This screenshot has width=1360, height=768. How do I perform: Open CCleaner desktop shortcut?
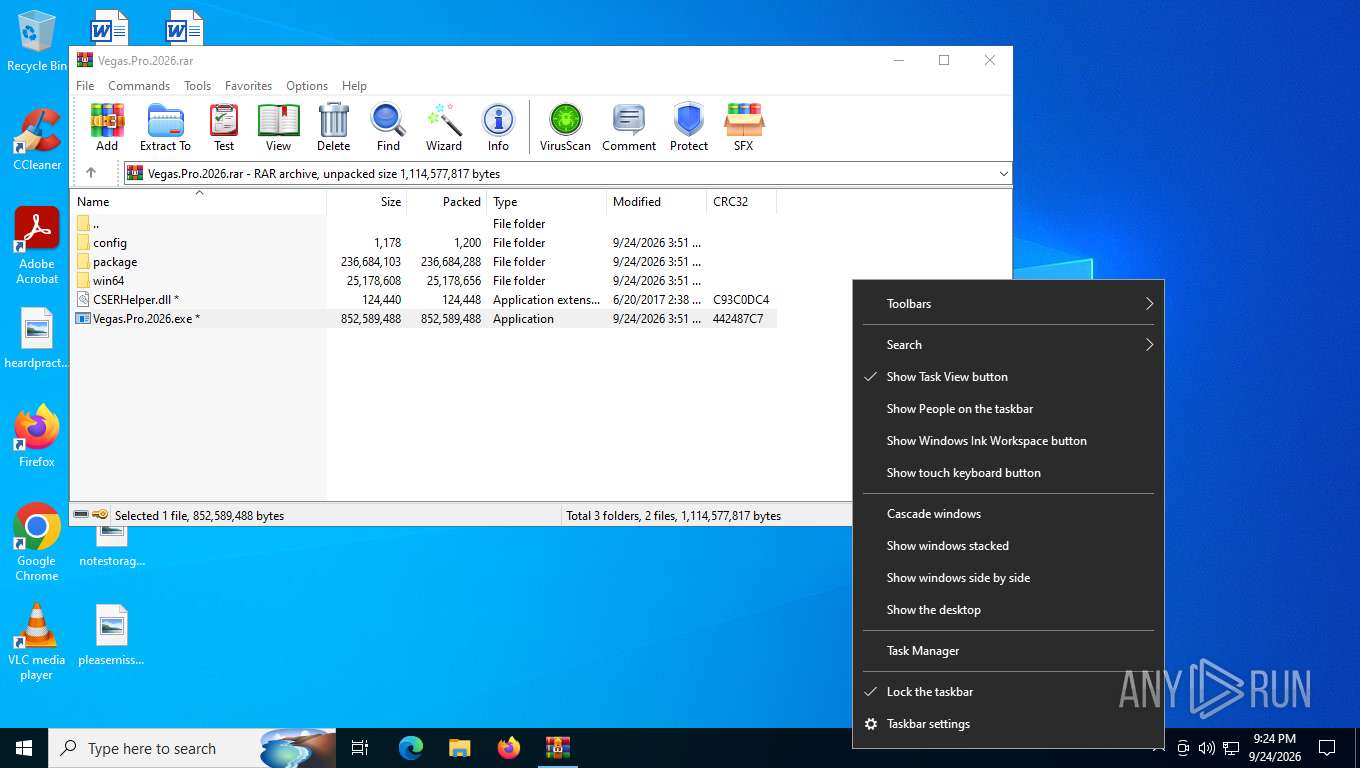click(37, 139)
